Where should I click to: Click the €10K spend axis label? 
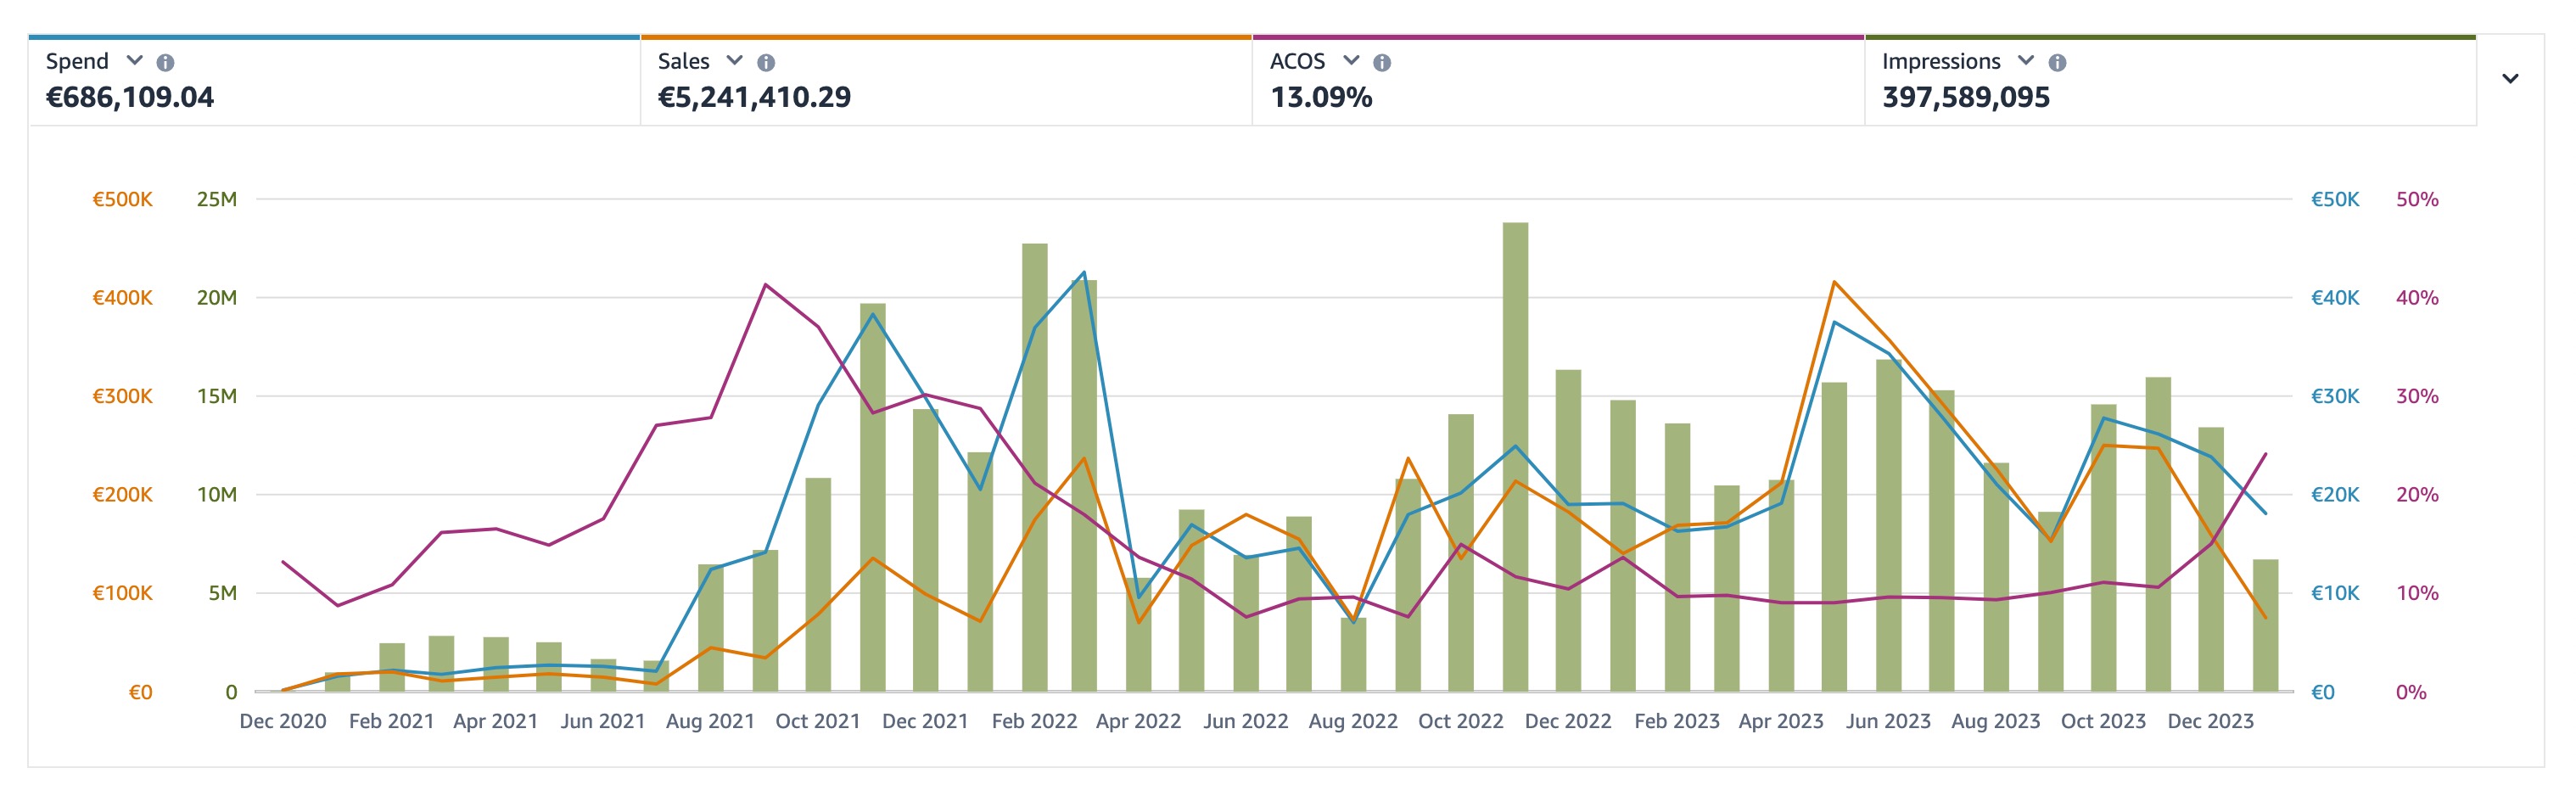tap(2335, 593)
